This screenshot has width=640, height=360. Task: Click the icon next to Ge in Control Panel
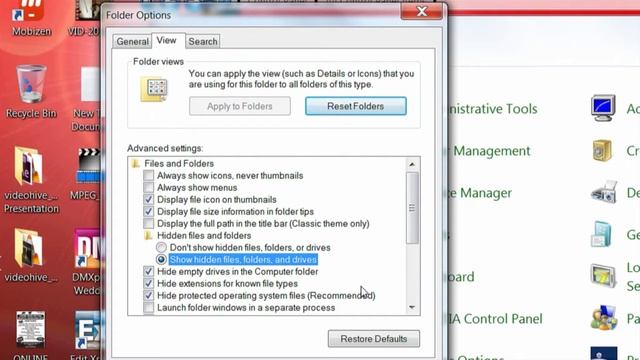[x=601, y=234]
